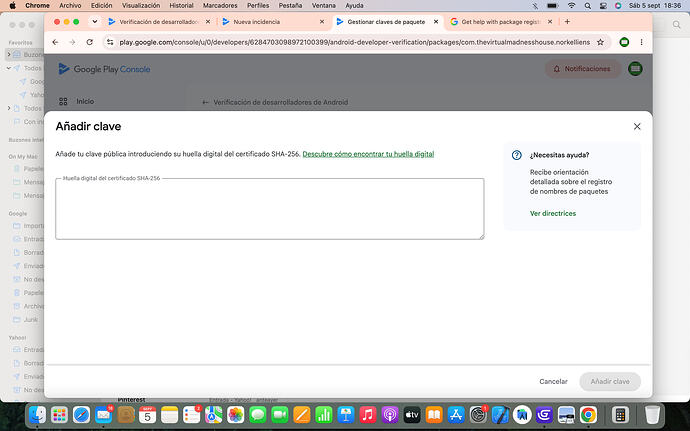Go forward in Chrome
The width and height of the screenshot is (690, 431).
click(72, 42)
